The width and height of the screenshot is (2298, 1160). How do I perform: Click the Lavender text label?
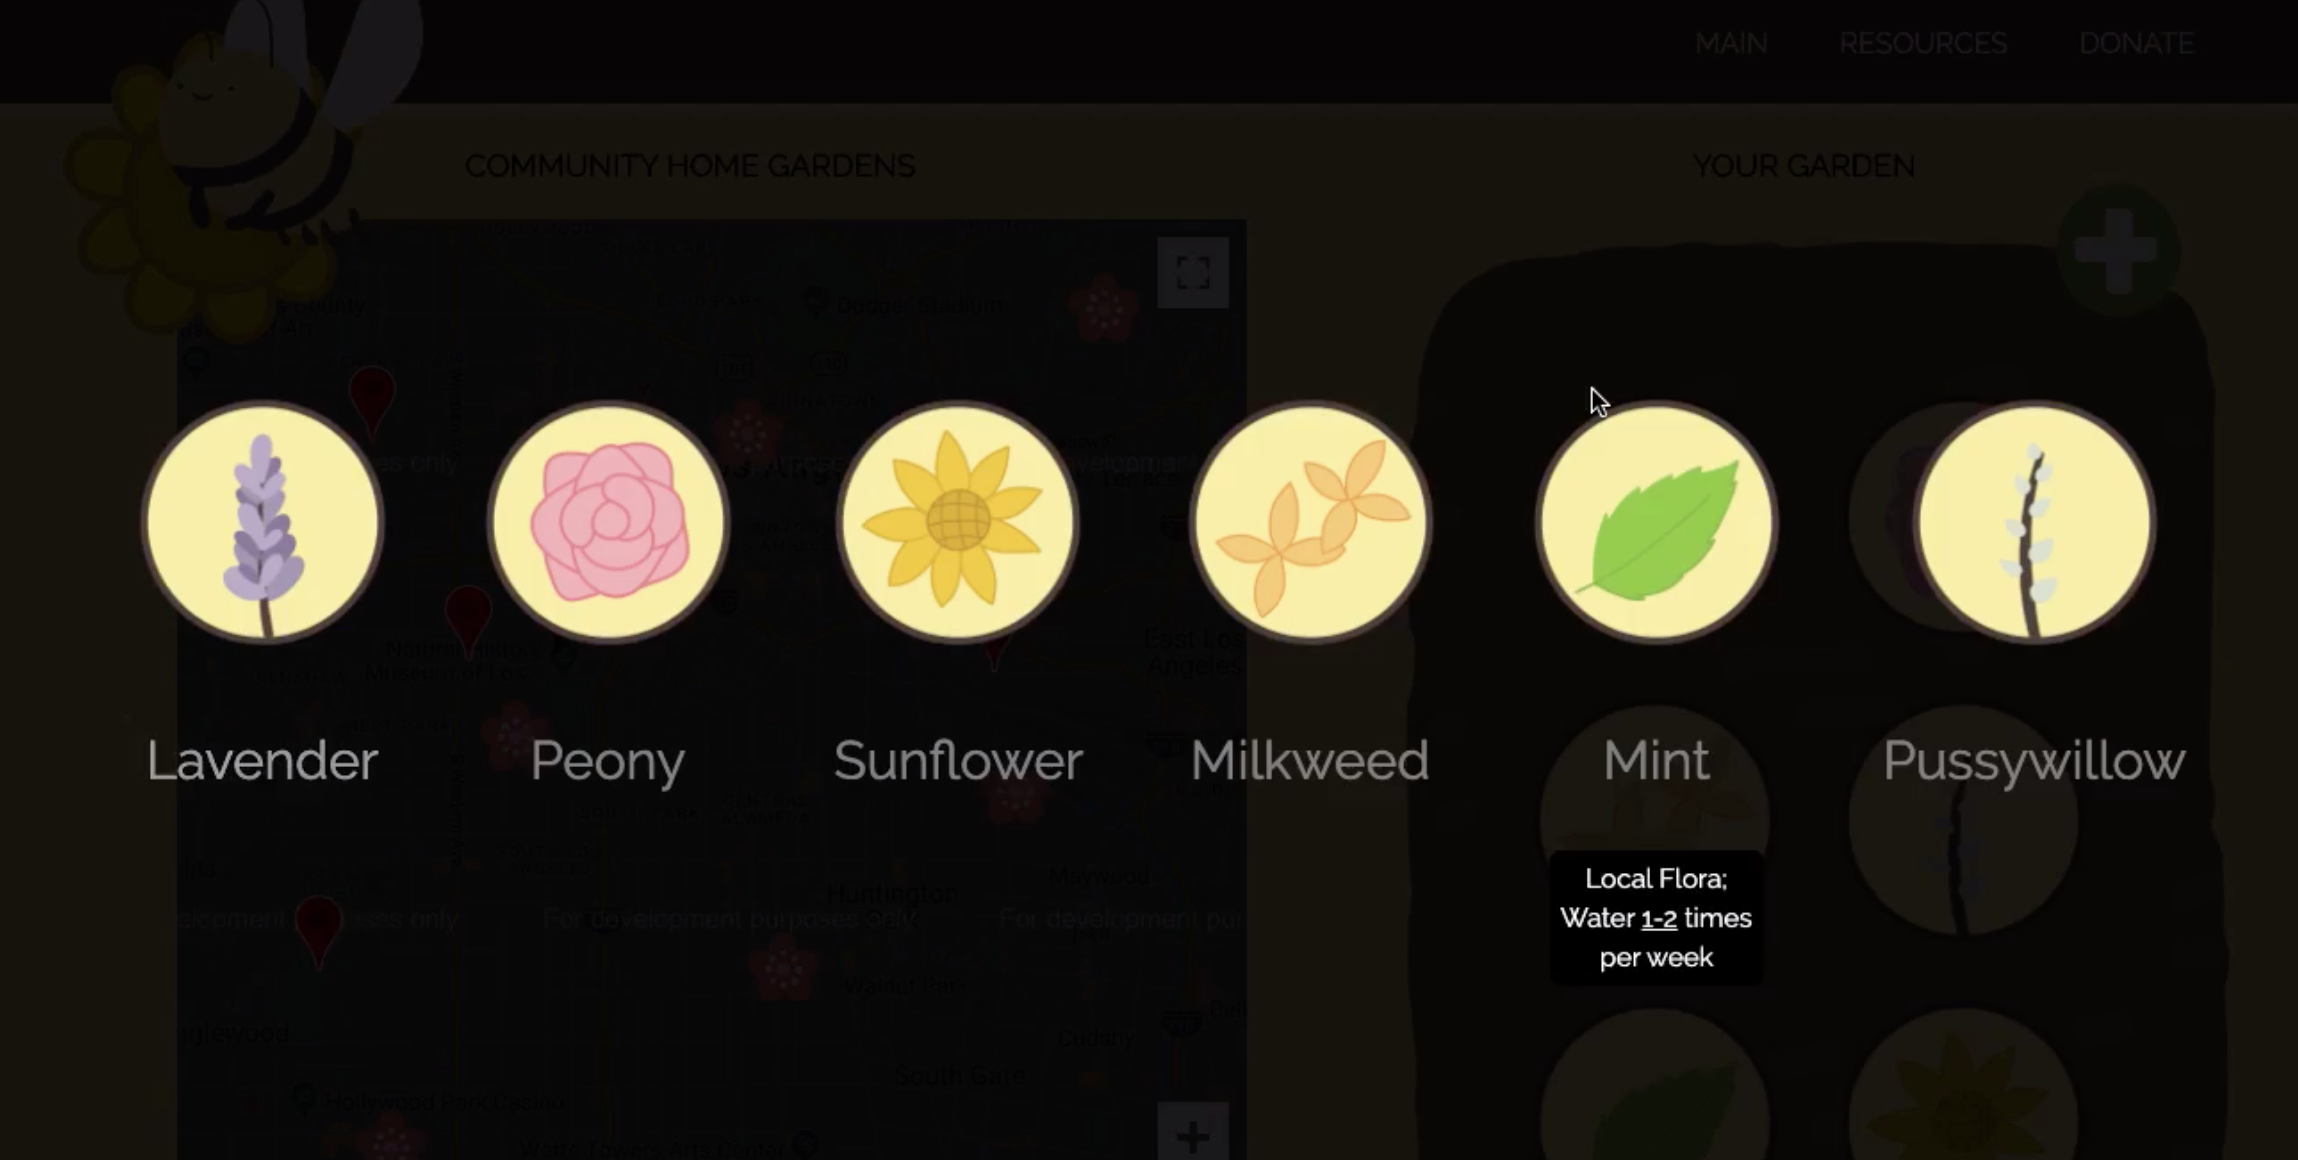tap(262, 761)
